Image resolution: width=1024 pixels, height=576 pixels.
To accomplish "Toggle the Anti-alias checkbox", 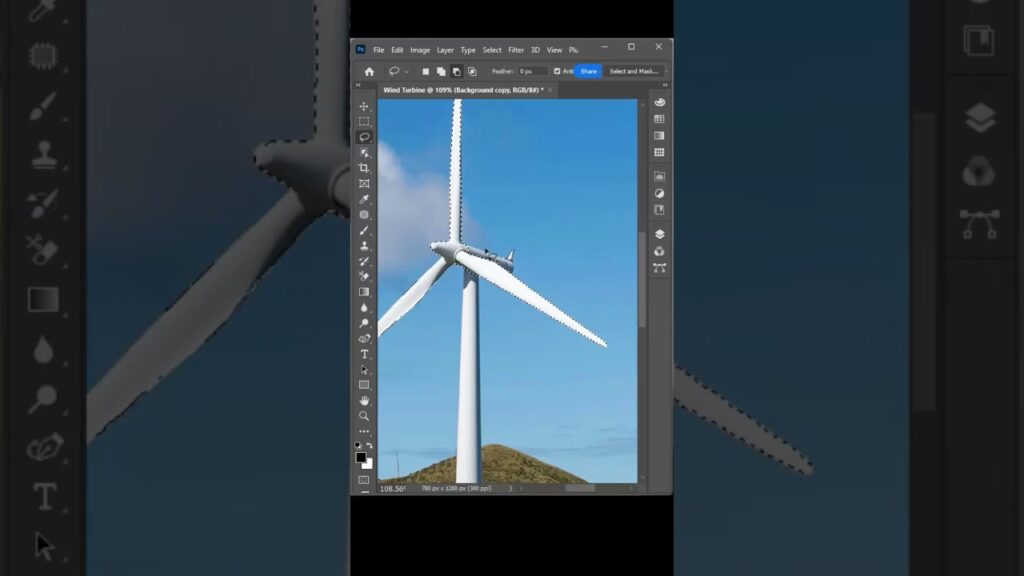I will 557,71.
